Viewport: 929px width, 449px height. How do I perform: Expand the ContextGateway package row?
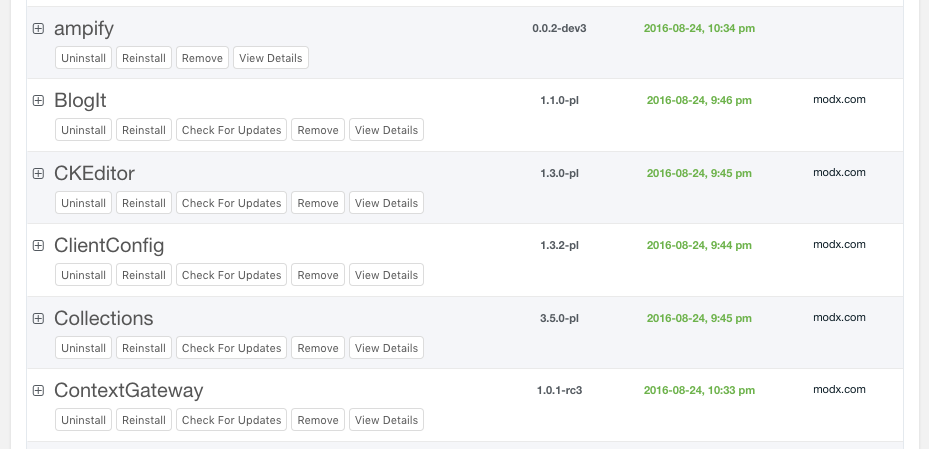38,390
